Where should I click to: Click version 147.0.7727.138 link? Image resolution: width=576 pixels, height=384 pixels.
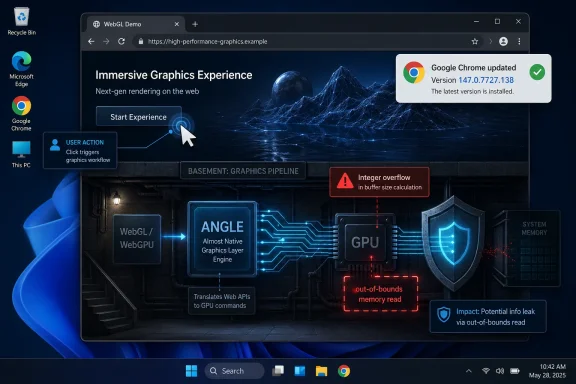coord(486,80)
